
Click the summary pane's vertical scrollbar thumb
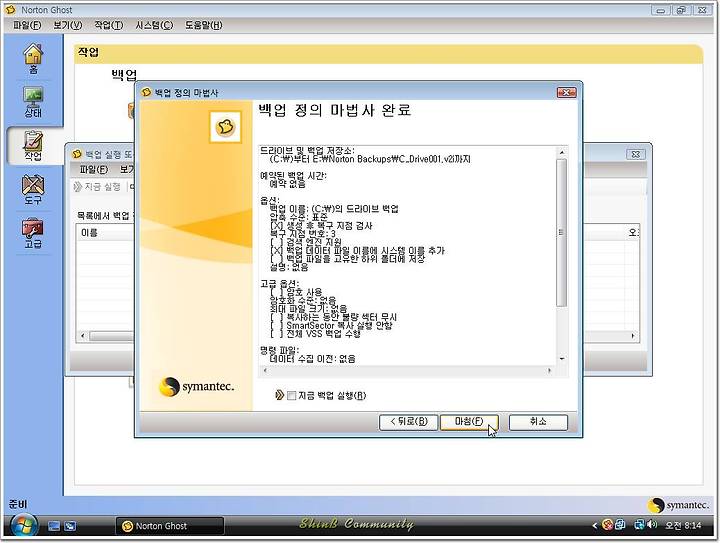[x=561, y=233]
